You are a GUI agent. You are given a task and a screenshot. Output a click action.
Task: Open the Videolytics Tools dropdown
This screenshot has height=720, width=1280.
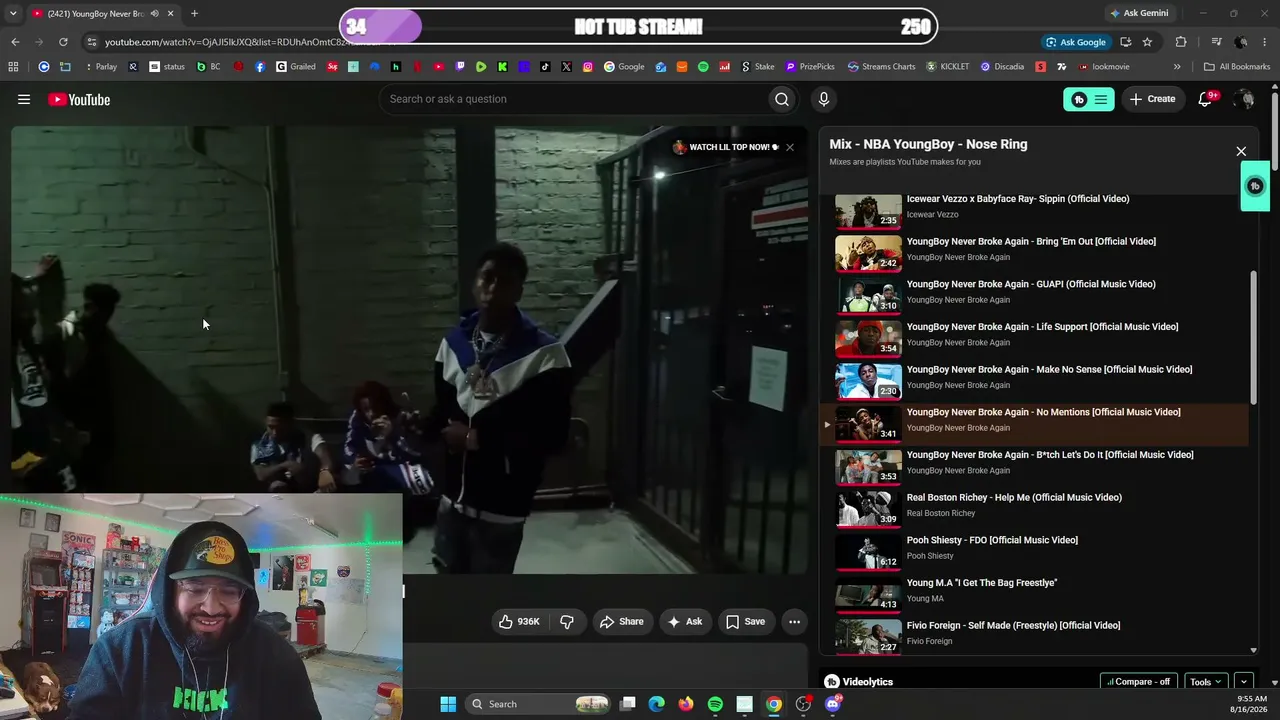(x=1205, y=682)
